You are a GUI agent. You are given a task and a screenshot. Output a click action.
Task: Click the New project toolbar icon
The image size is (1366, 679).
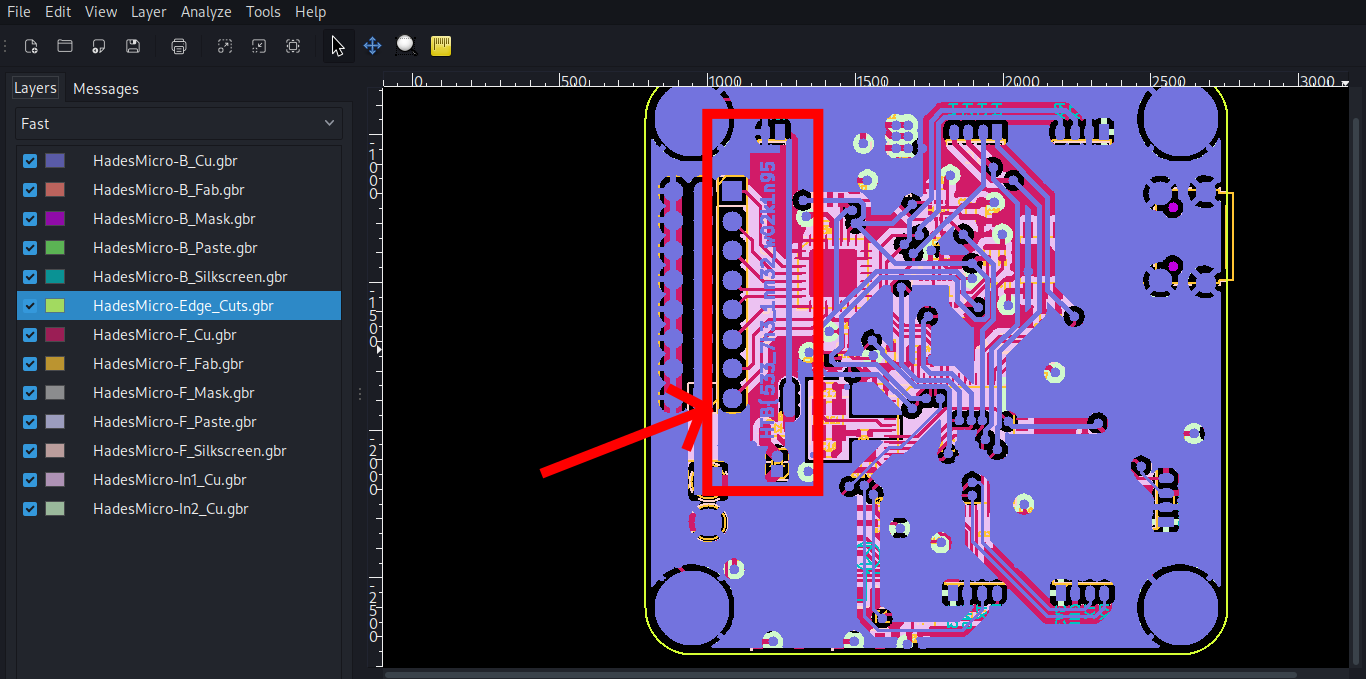tap(31, 46)
